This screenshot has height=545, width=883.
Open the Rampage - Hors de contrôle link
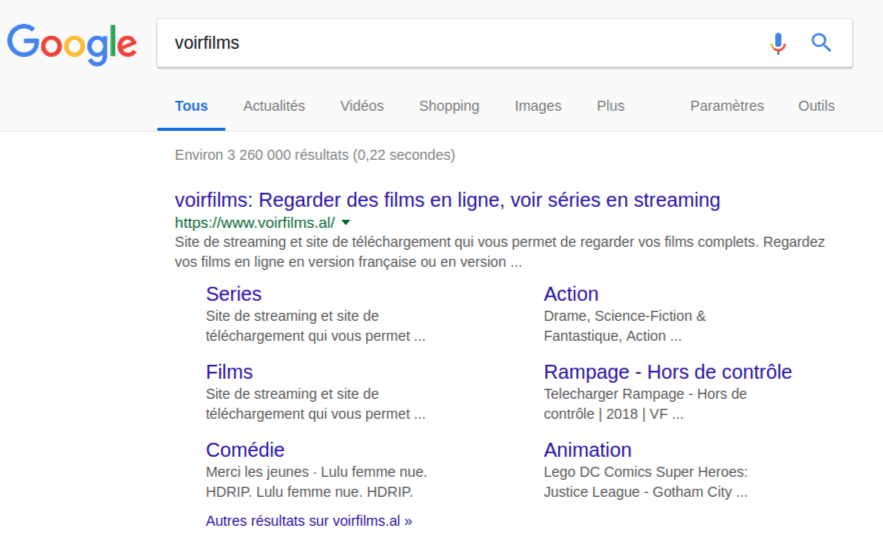[x=667, y=372]
